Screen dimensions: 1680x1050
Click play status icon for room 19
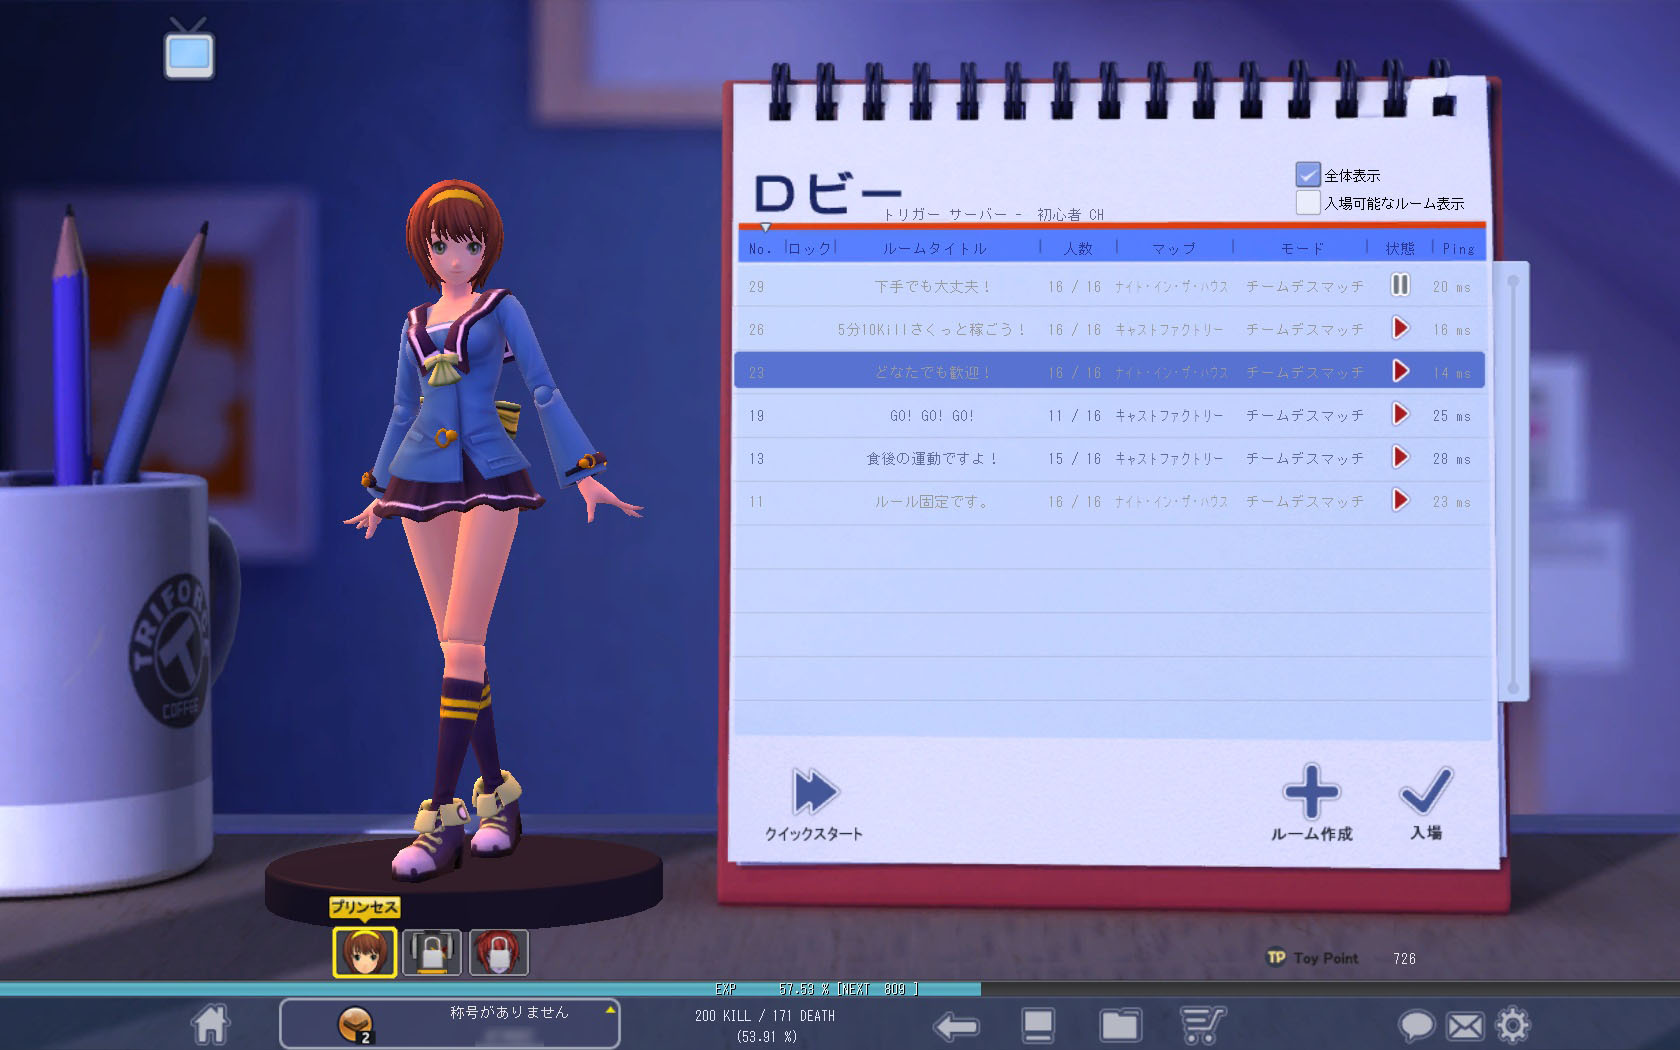tap(1400, 414)
